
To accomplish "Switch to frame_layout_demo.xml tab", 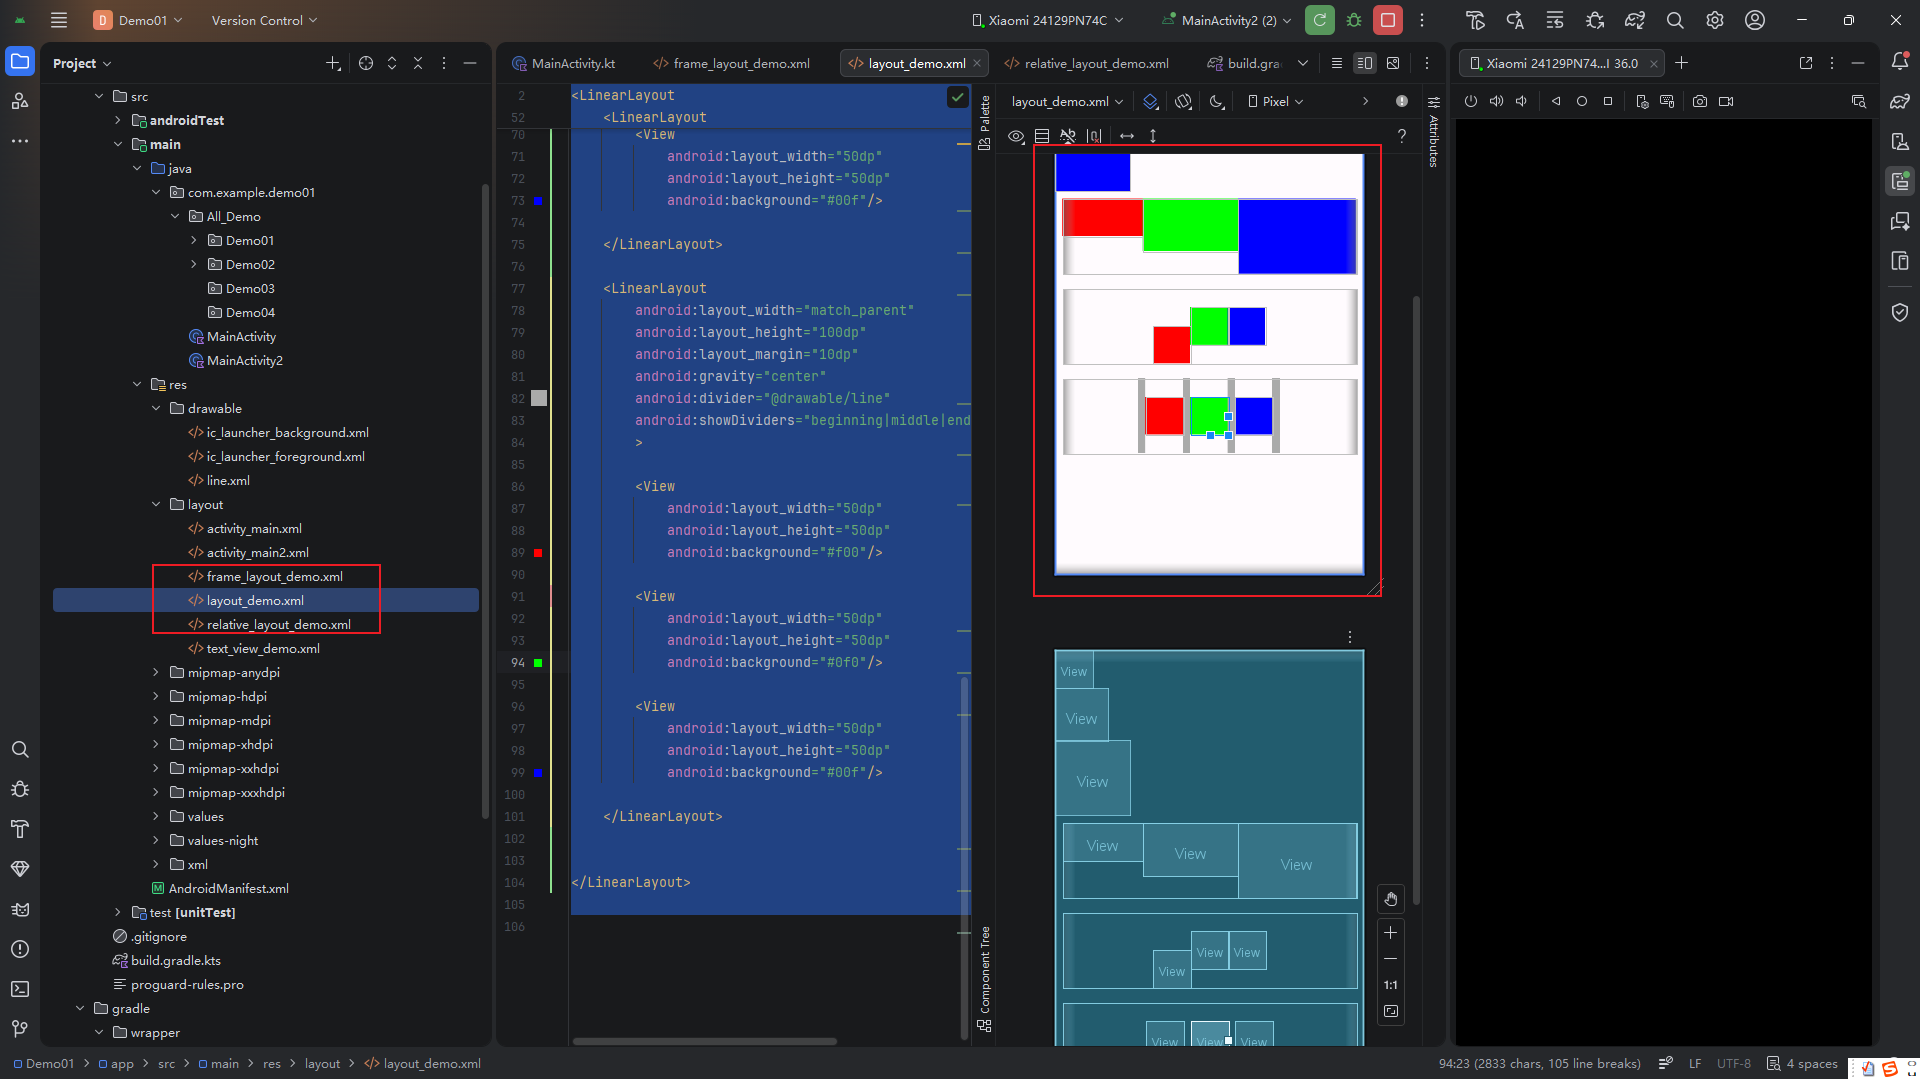I will 732,63.
